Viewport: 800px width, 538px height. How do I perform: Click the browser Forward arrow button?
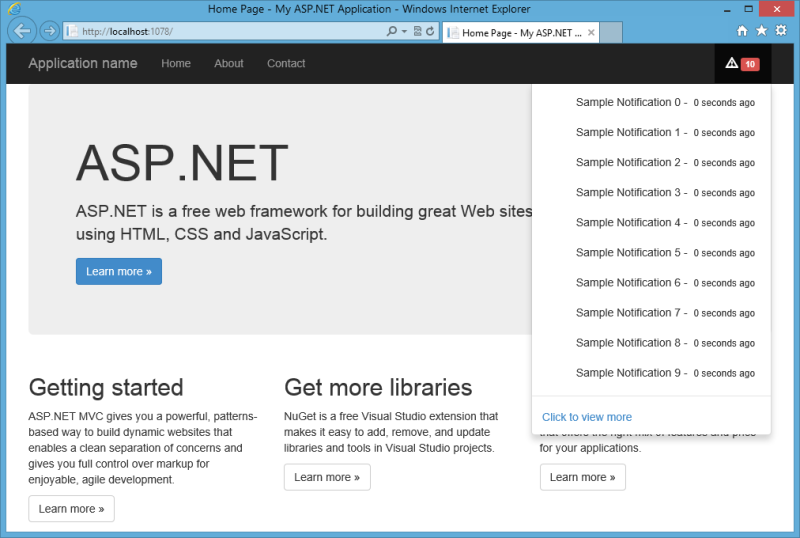(49, 32)
